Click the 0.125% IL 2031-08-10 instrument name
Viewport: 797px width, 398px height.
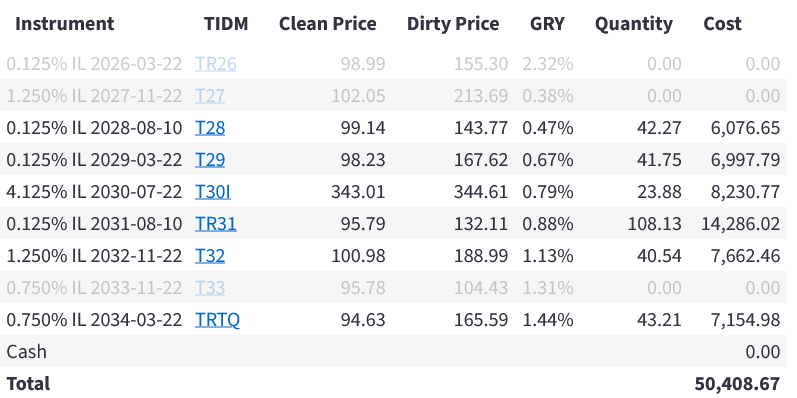click(94, 224)
